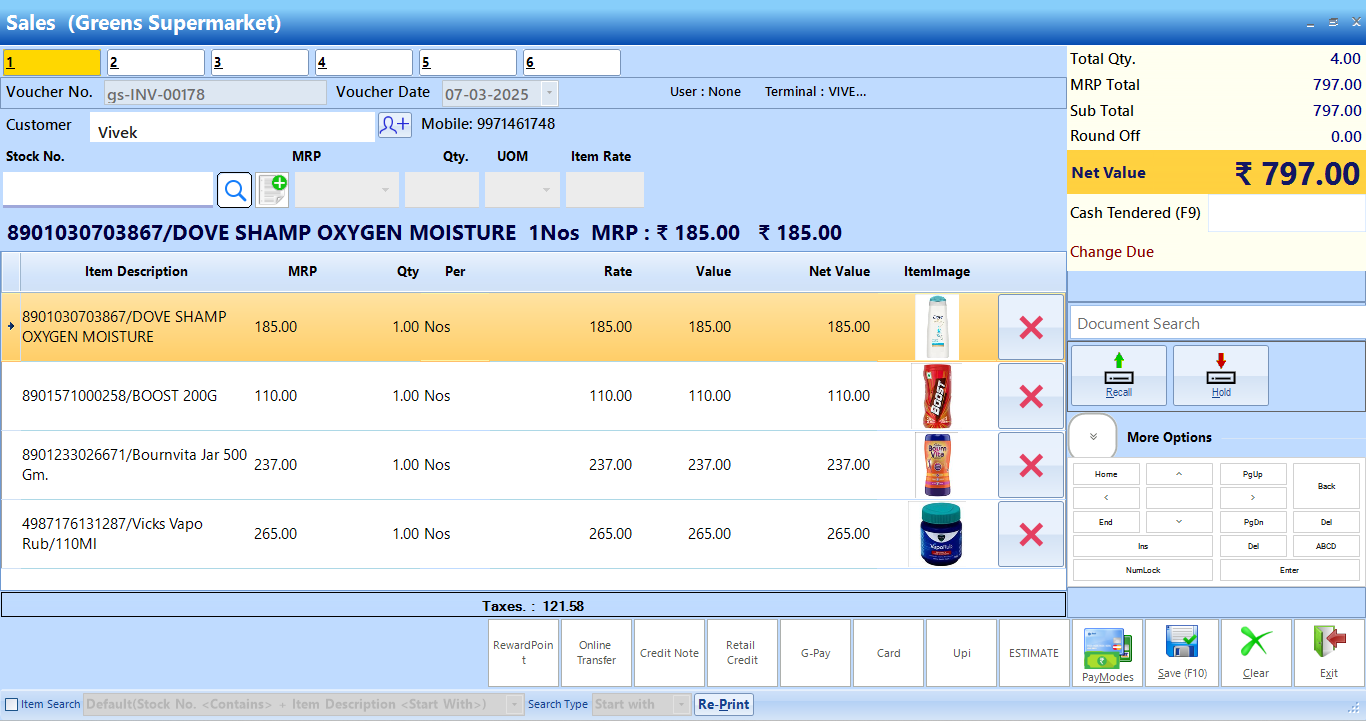Click the left arrow keypad key
The width and height of the screenshot is (1366, 721).
point(1106,498)
